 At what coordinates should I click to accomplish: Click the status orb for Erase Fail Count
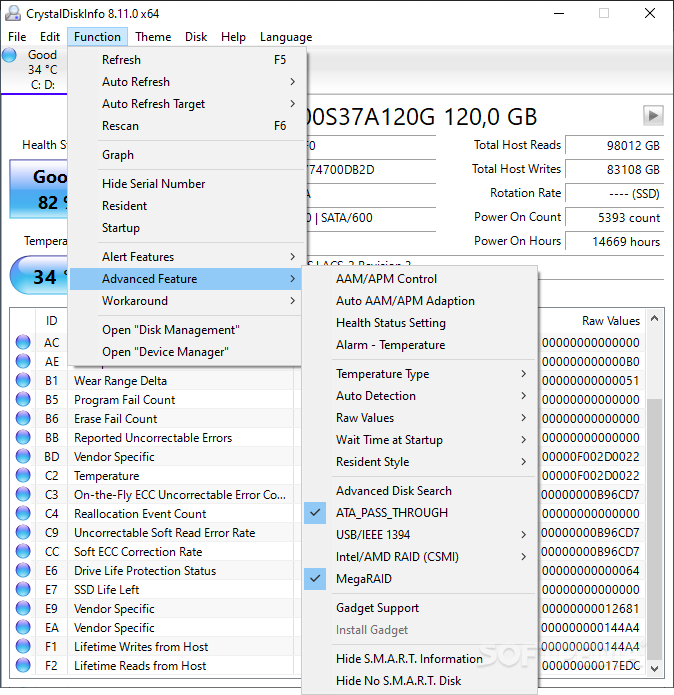(23, 418)
